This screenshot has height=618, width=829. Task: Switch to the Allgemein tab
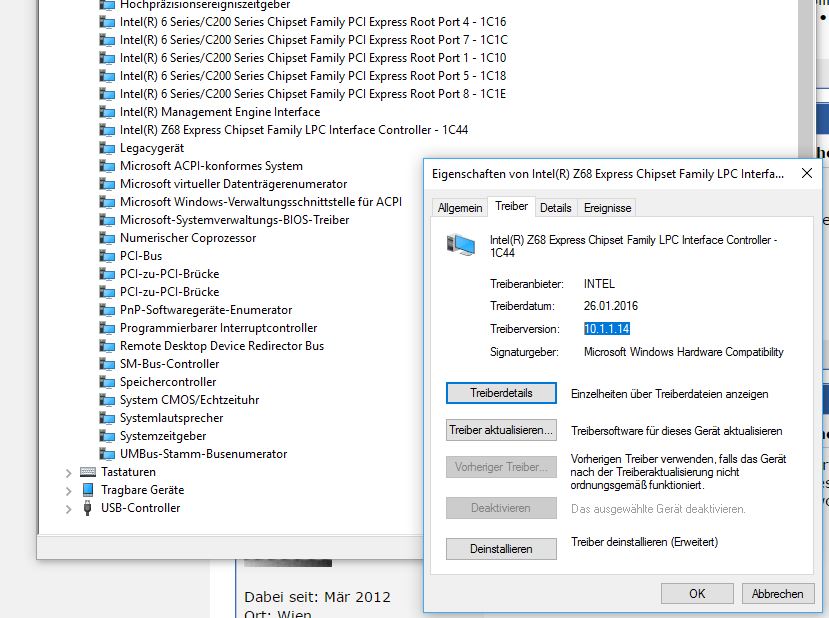point(460,208)
